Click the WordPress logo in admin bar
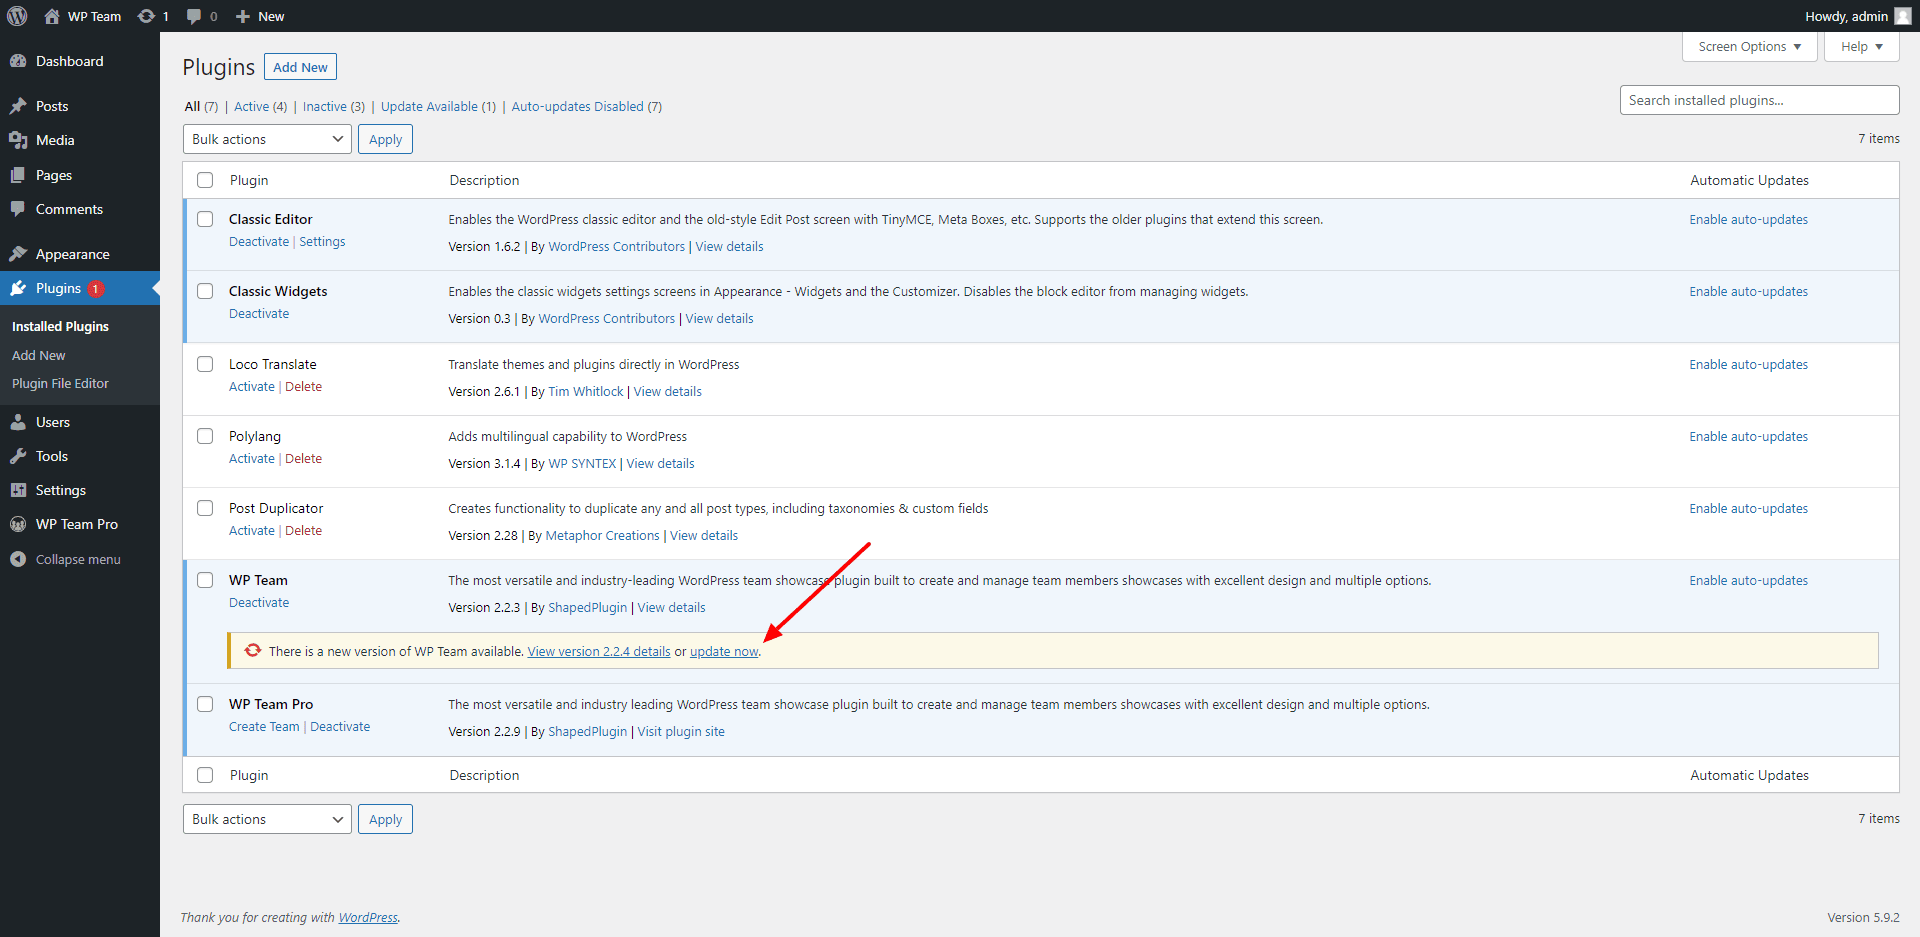This screenshot has height=937, width=1920. [x=17, y=16]
